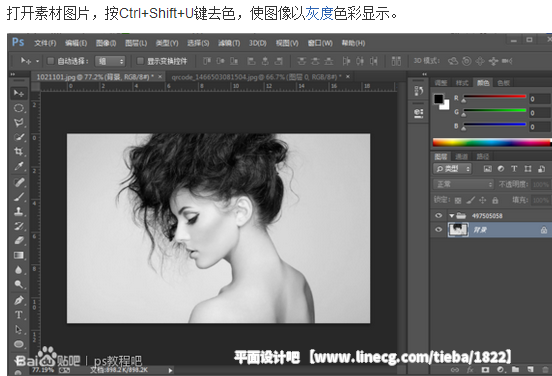Open the 图像(I) menu
This screenshot has height=376, width=552.
[x=106, y=43]
